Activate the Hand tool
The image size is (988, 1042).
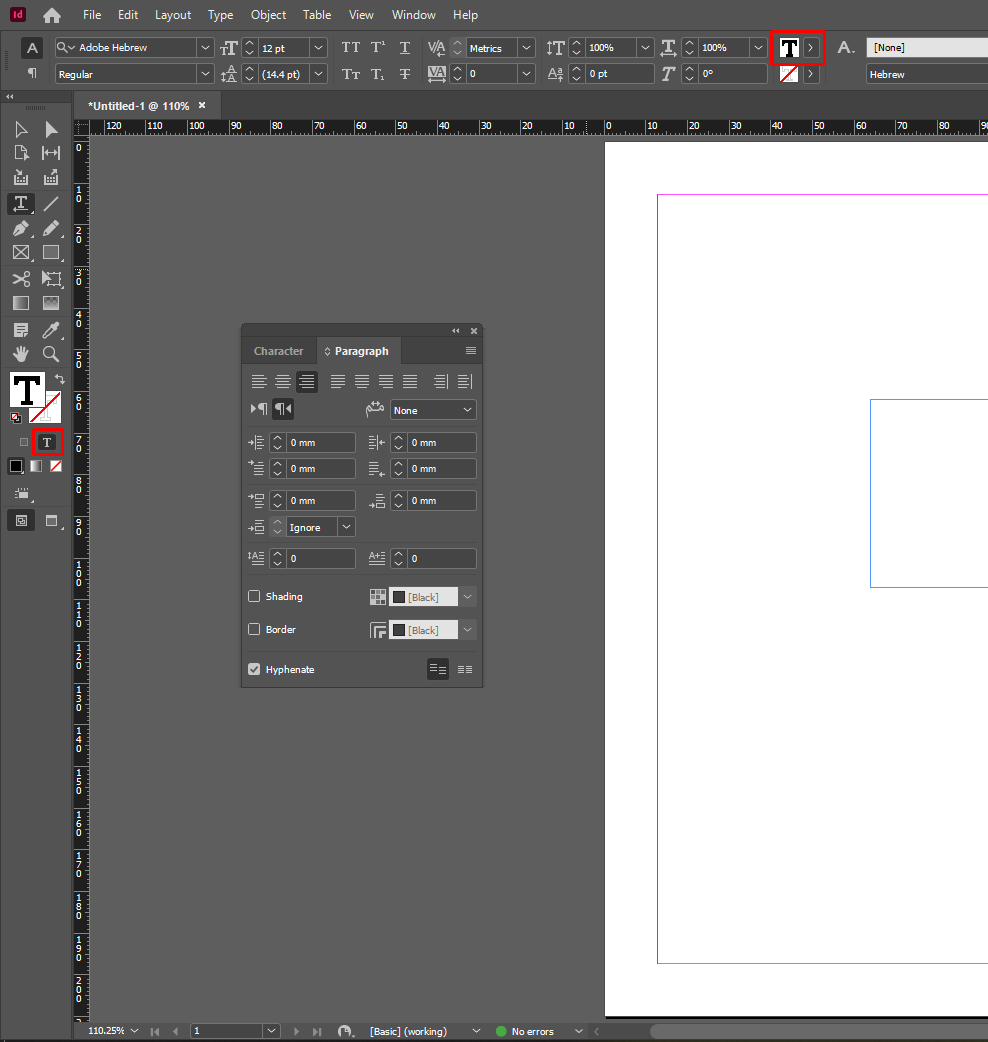20,354
